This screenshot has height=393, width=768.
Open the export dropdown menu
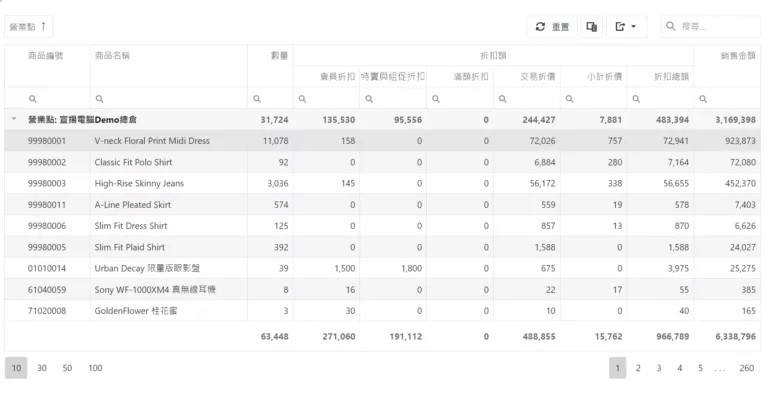(626, 27)
